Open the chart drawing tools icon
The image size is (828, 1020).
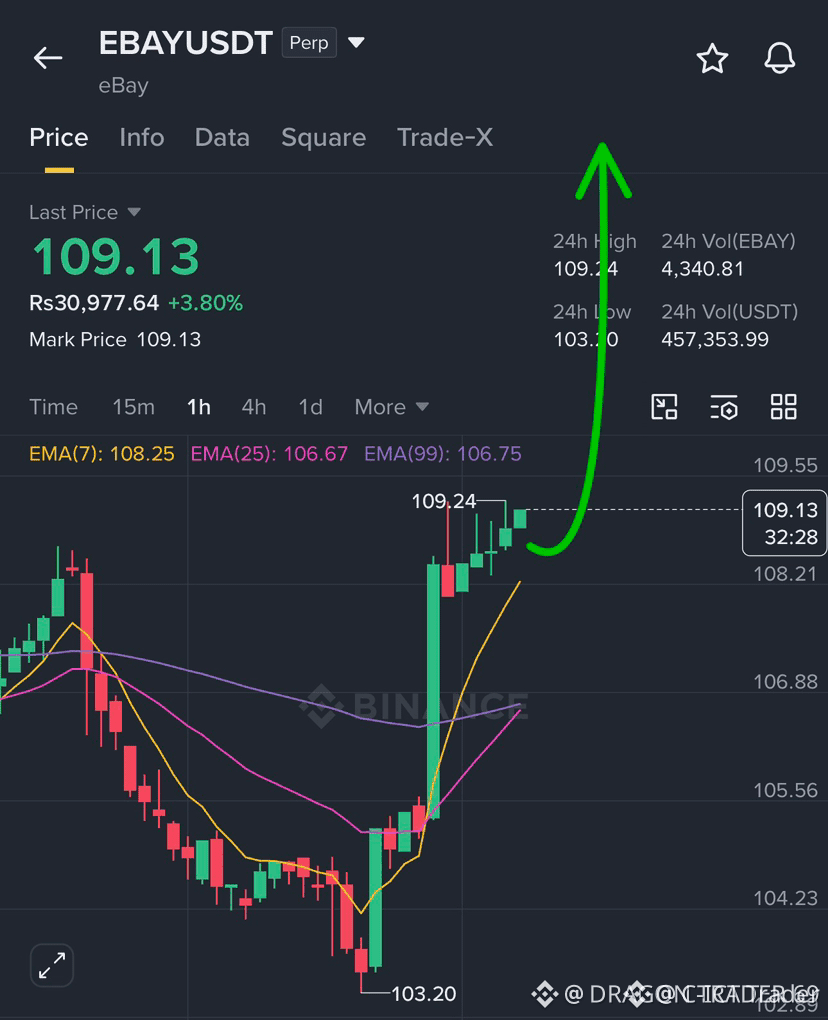pyautogui.click(x=664, y=407)
